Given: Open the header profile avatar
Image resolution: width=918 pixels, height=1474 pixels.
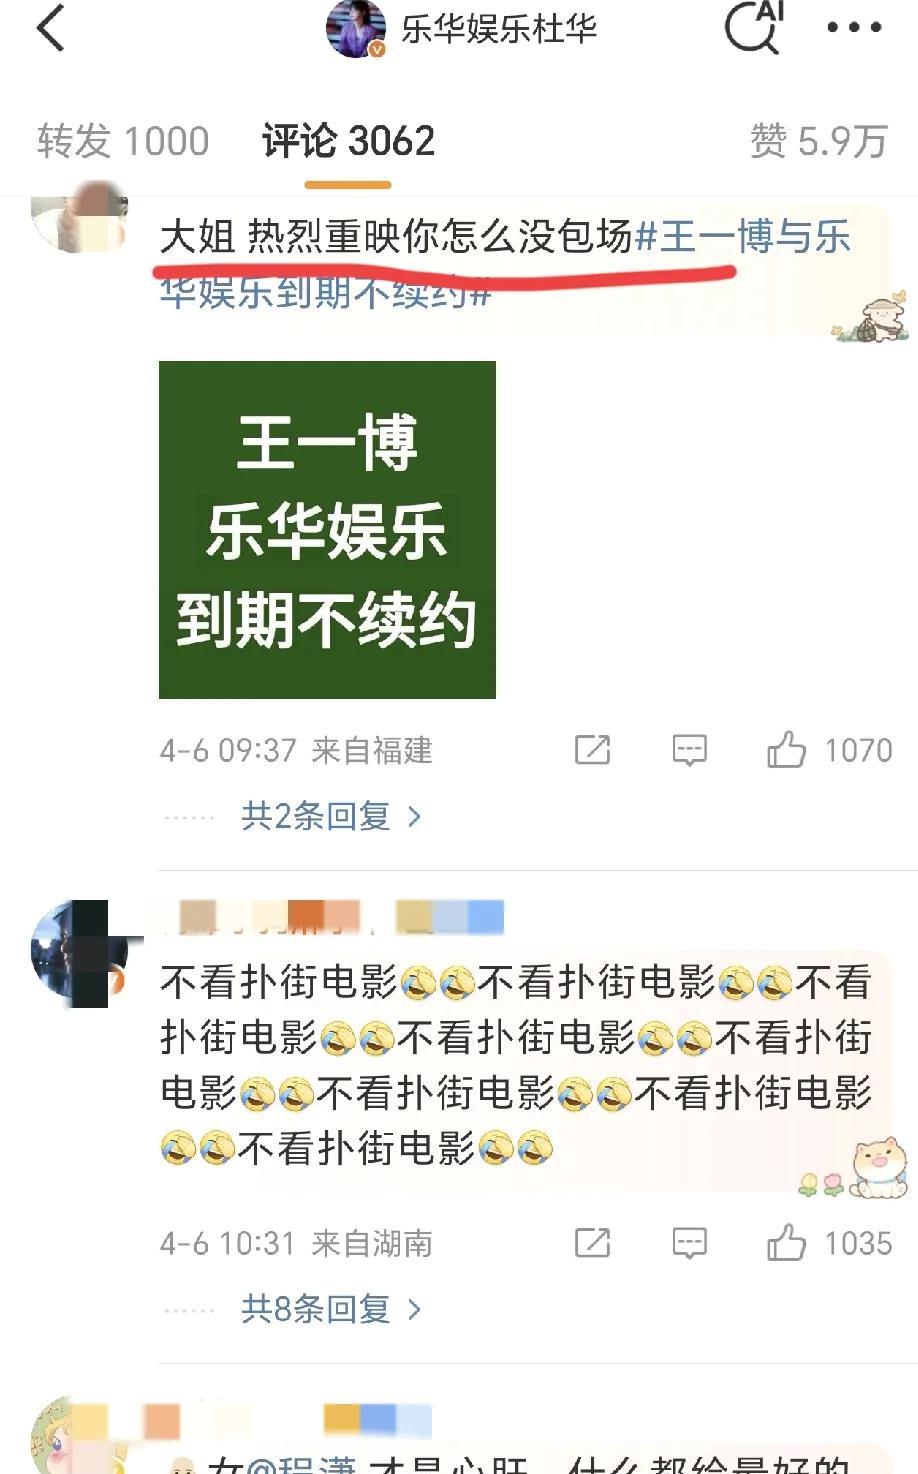Looking at the screenshot, I should 356,28.
